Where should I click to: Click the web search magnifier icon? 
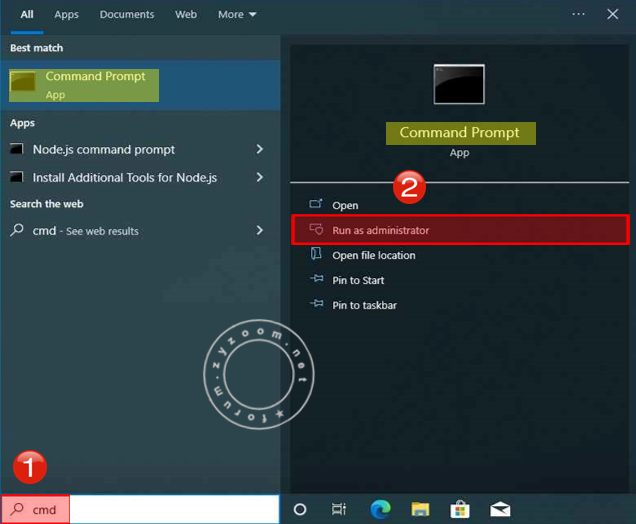click(17, 230)
